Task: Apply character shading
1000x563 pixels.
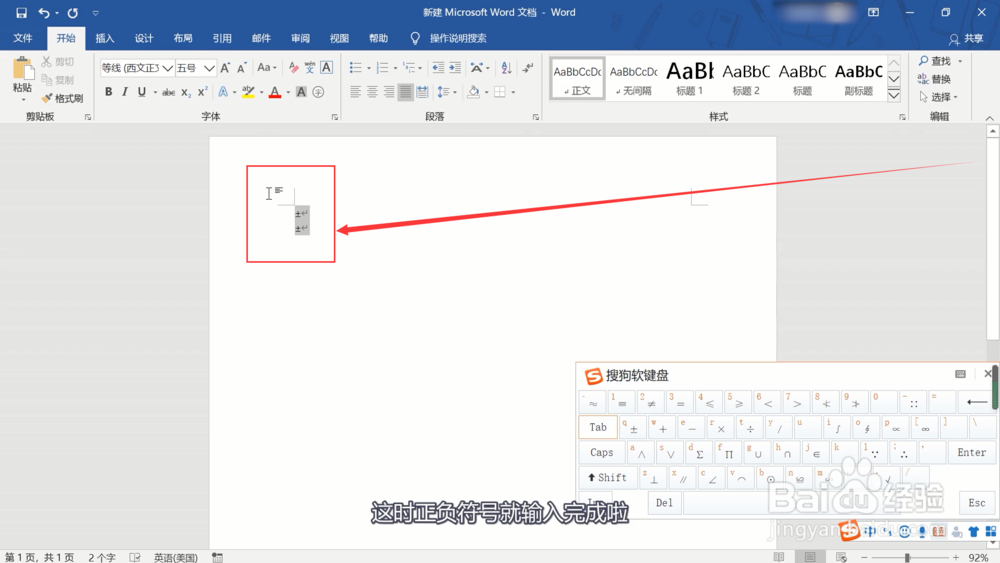Action: pyautogui.click(x=301, y=92)
